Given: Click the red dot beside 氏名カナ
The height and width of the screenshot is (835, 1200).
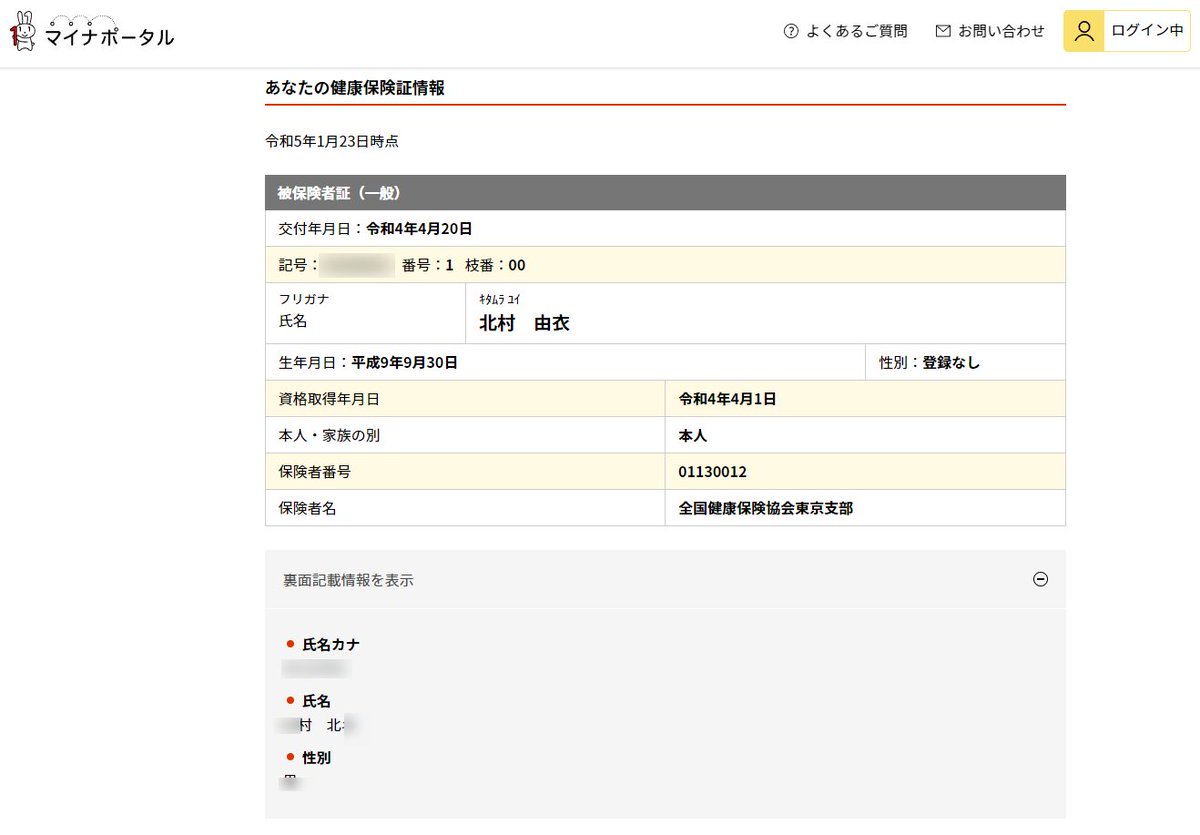Looking at the screenshot, I should coord(291,645).
